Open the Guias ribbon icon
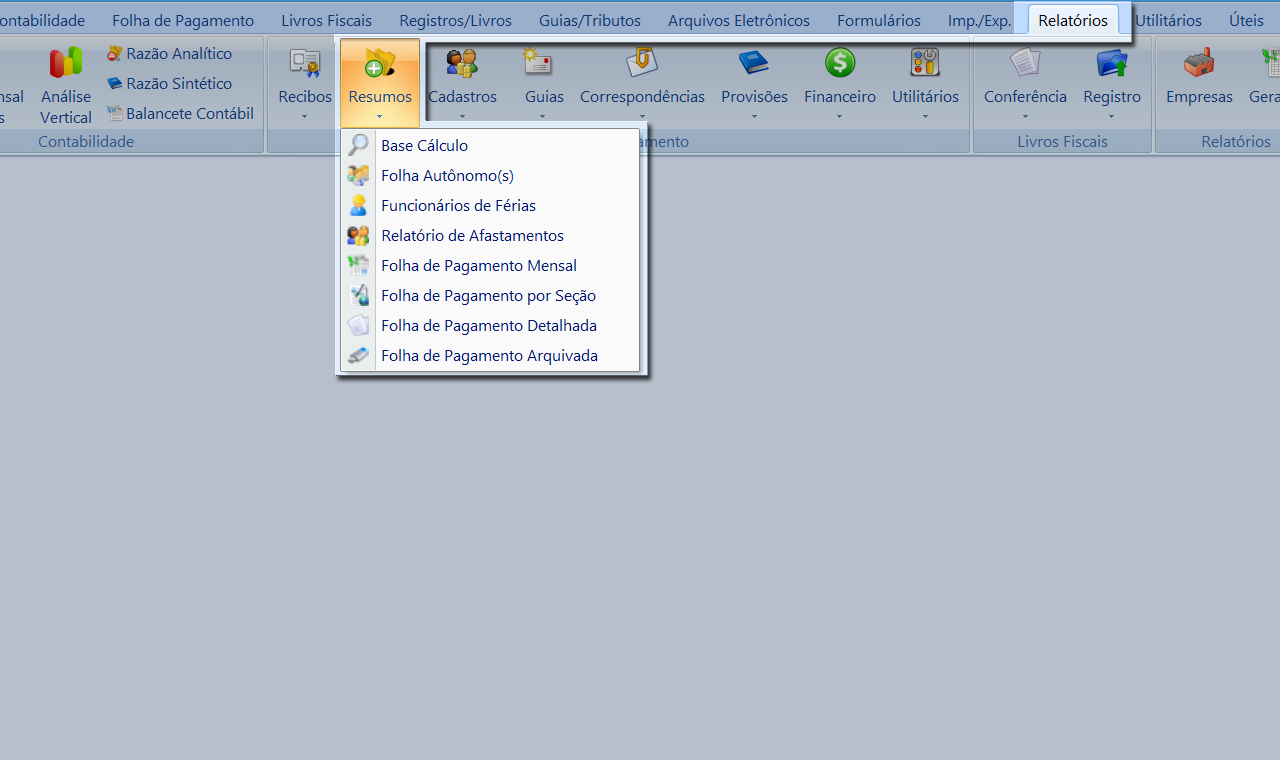1280x760 pixels. (538, 63)
